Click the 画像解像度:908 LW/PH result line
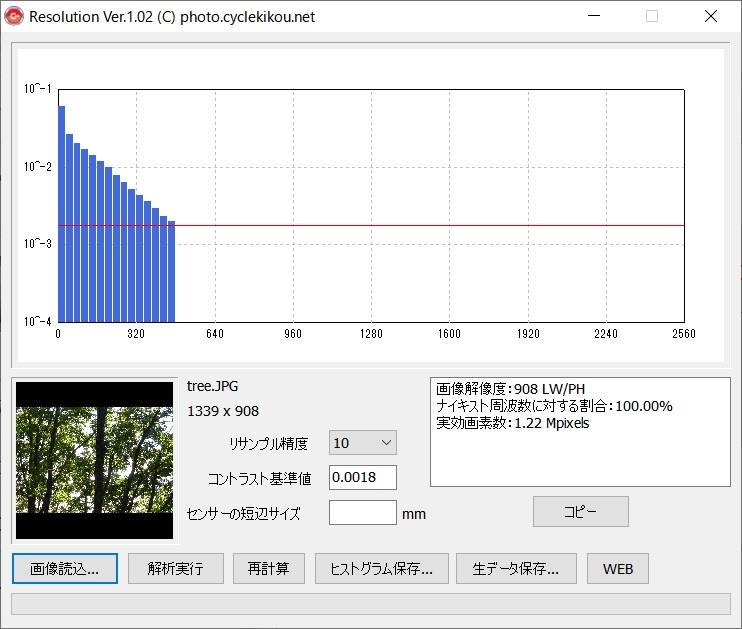Screen dimensions: 742x629 510,389
